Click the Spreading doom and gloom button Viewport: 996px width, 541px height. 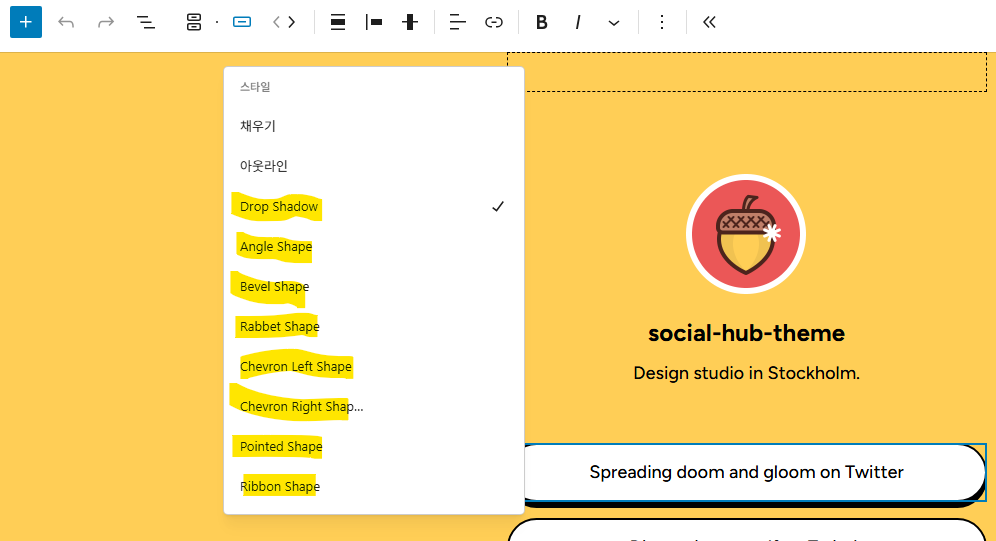pyautogui.click(x=746, y=472)
